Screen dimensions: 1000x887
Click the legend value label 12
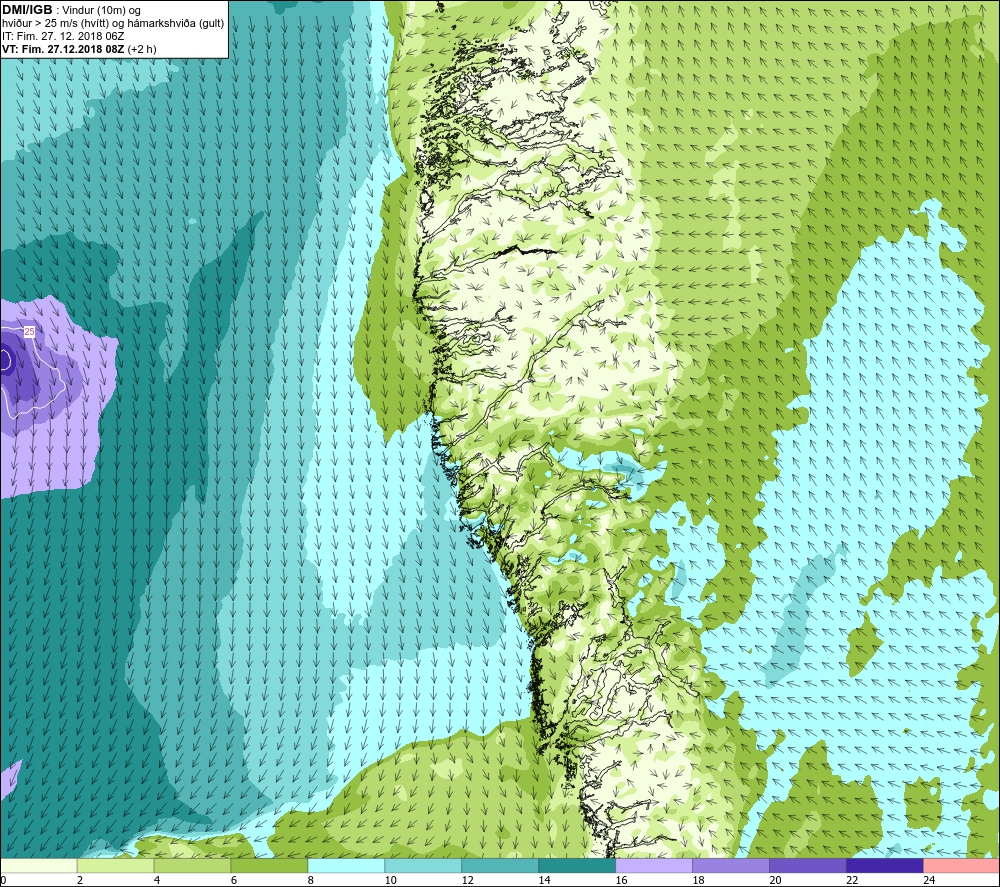(x=467, y=880)
